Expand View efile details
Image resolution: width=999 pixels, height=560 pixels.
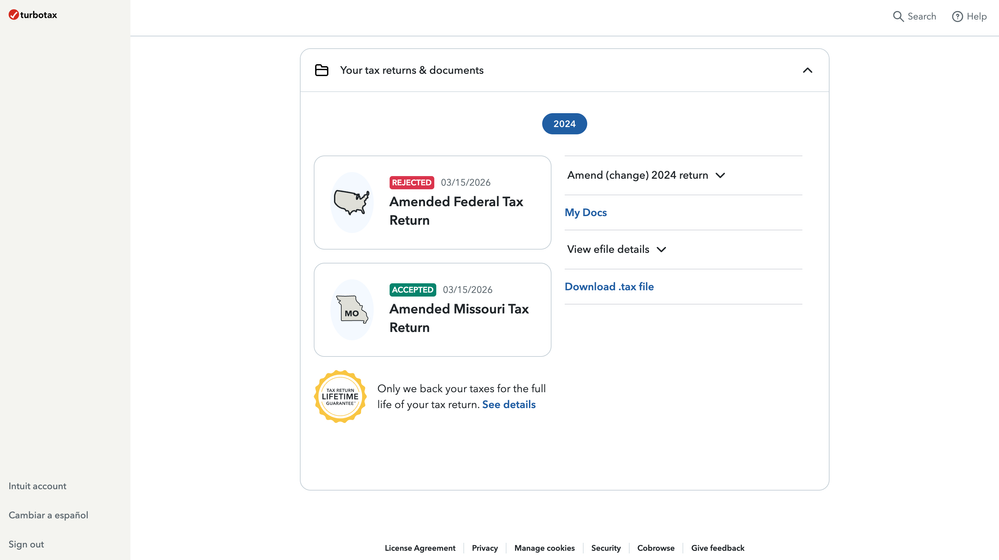click(616, 249)
